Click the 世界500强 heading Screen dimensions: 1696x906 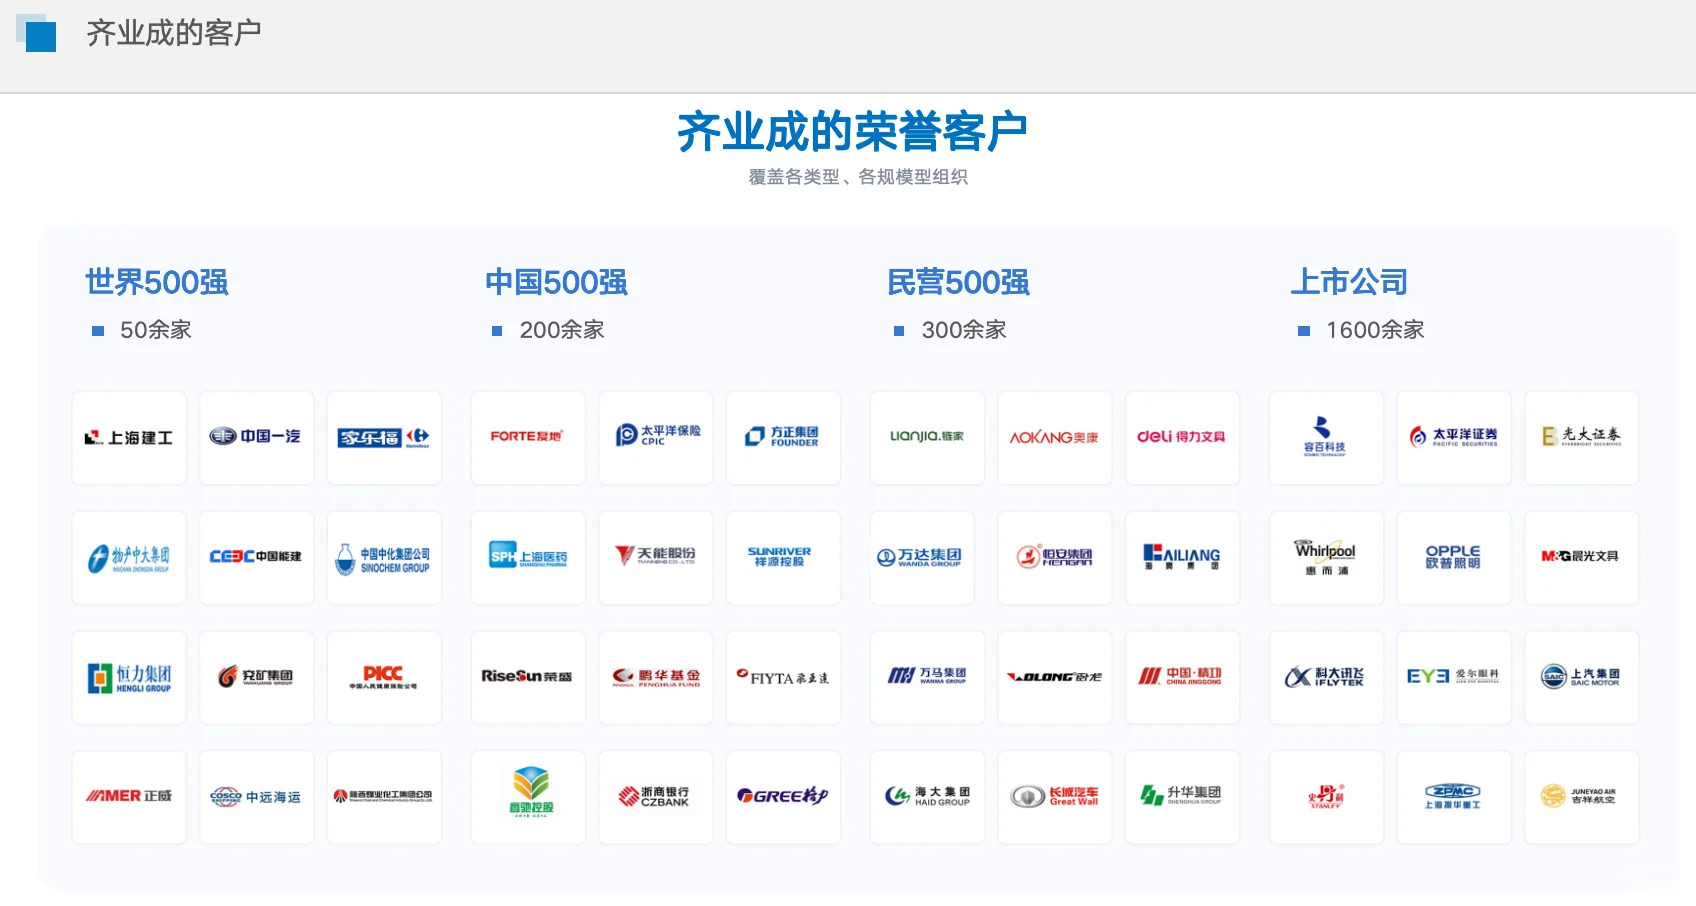[157, 282]
